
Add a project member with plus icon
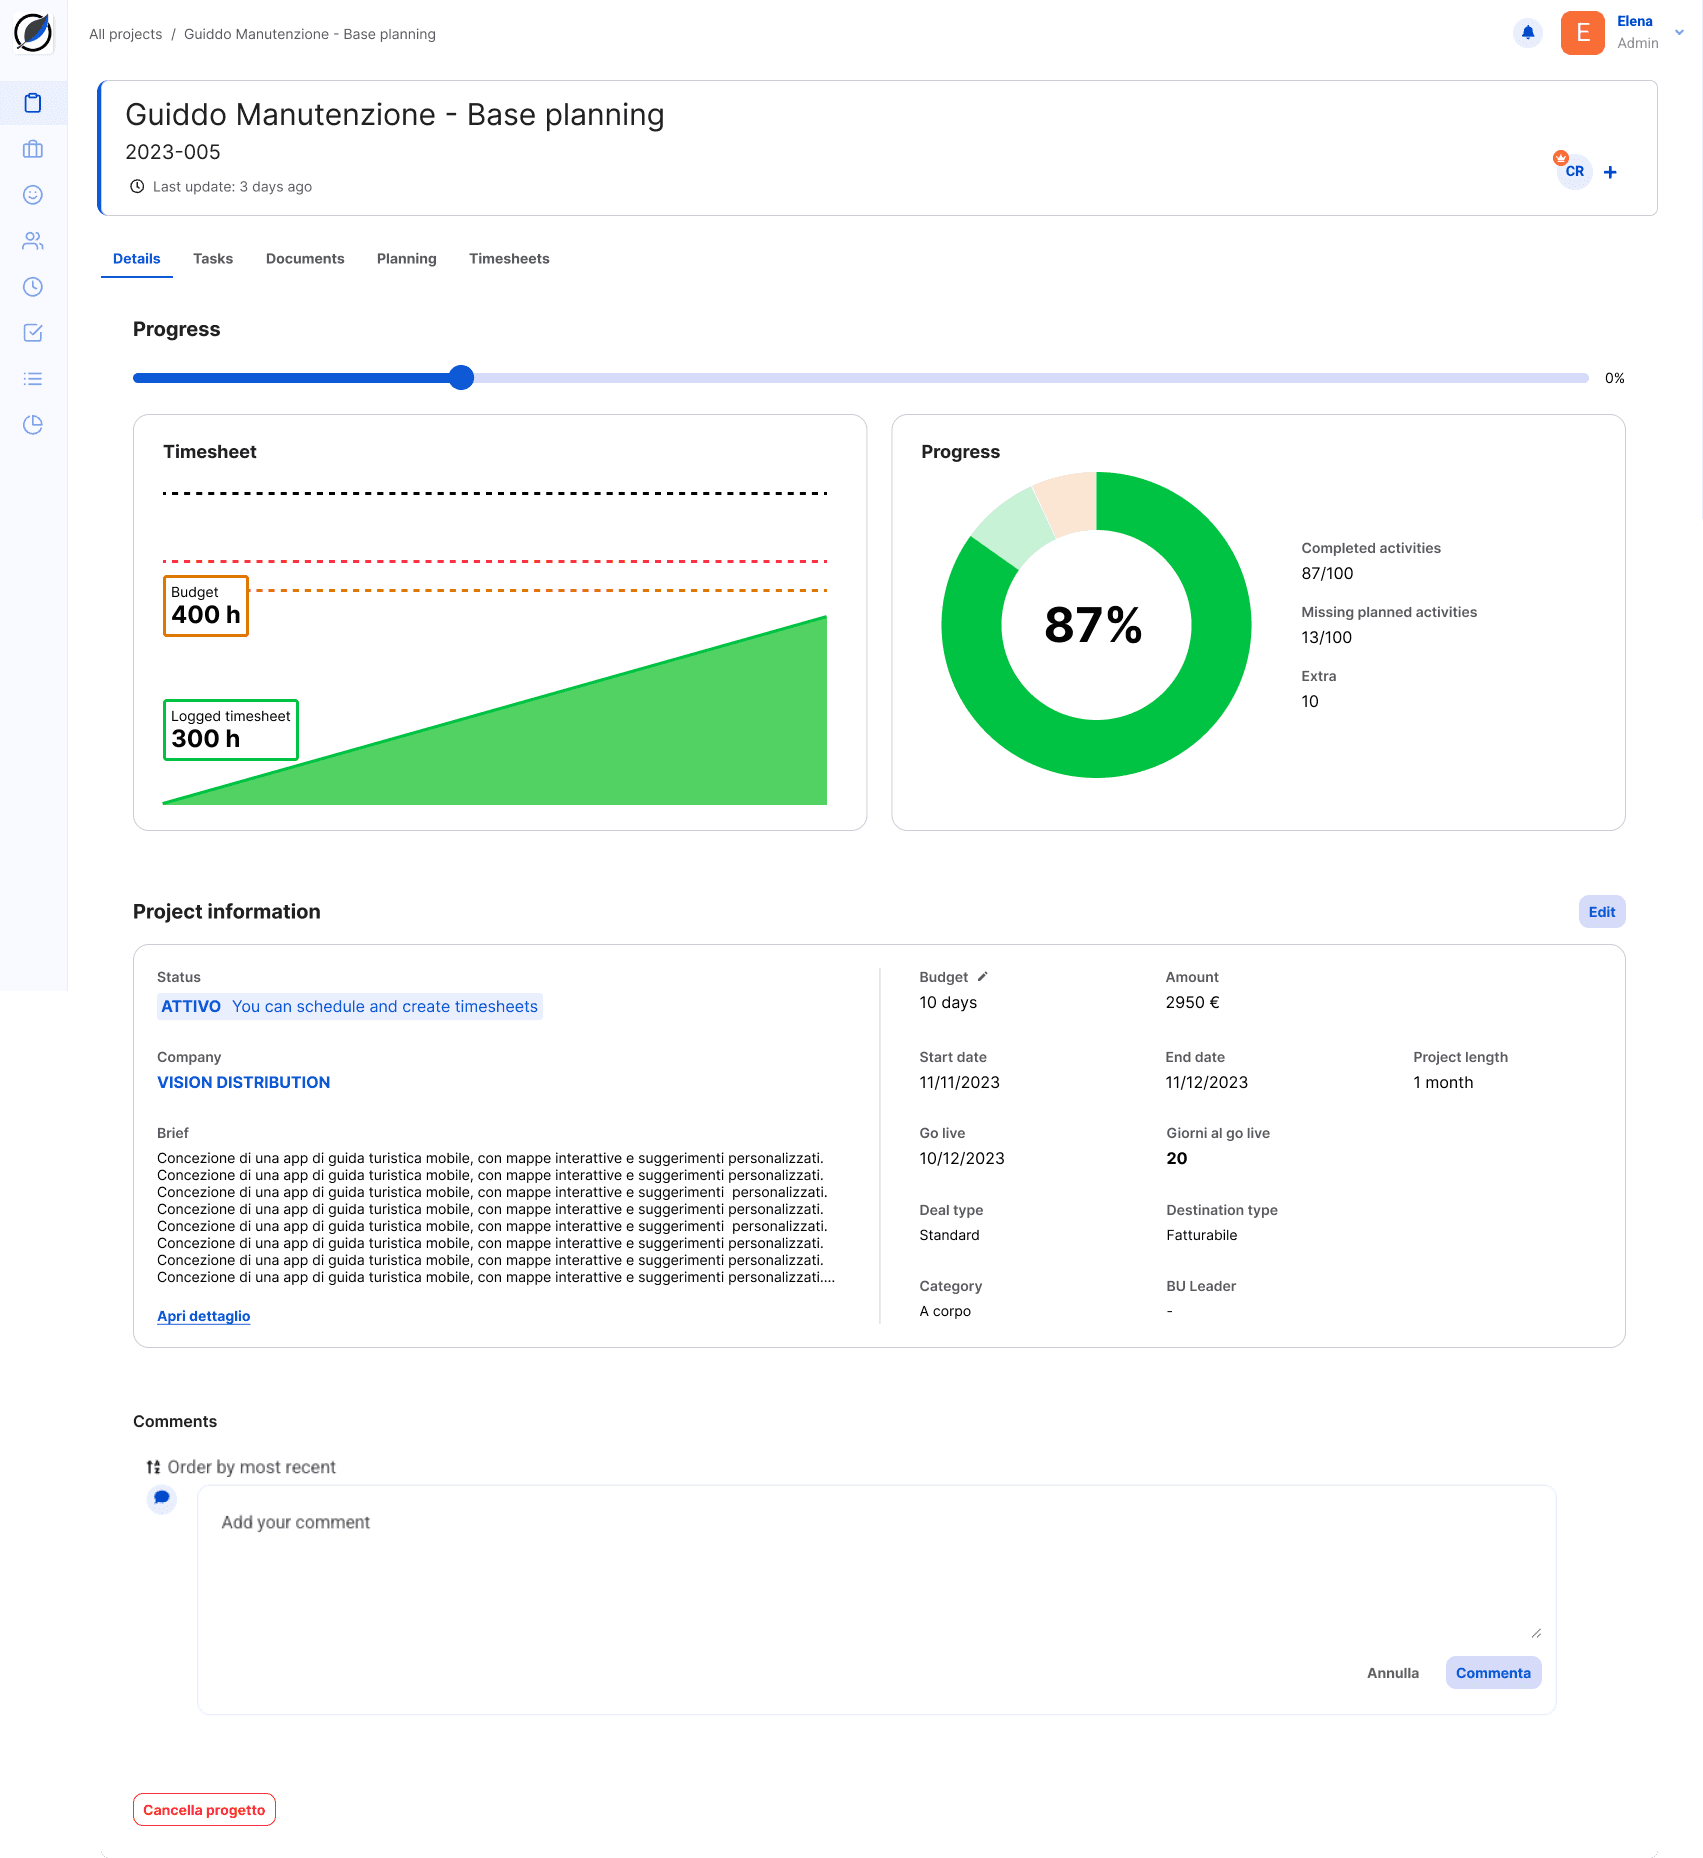1610,172
